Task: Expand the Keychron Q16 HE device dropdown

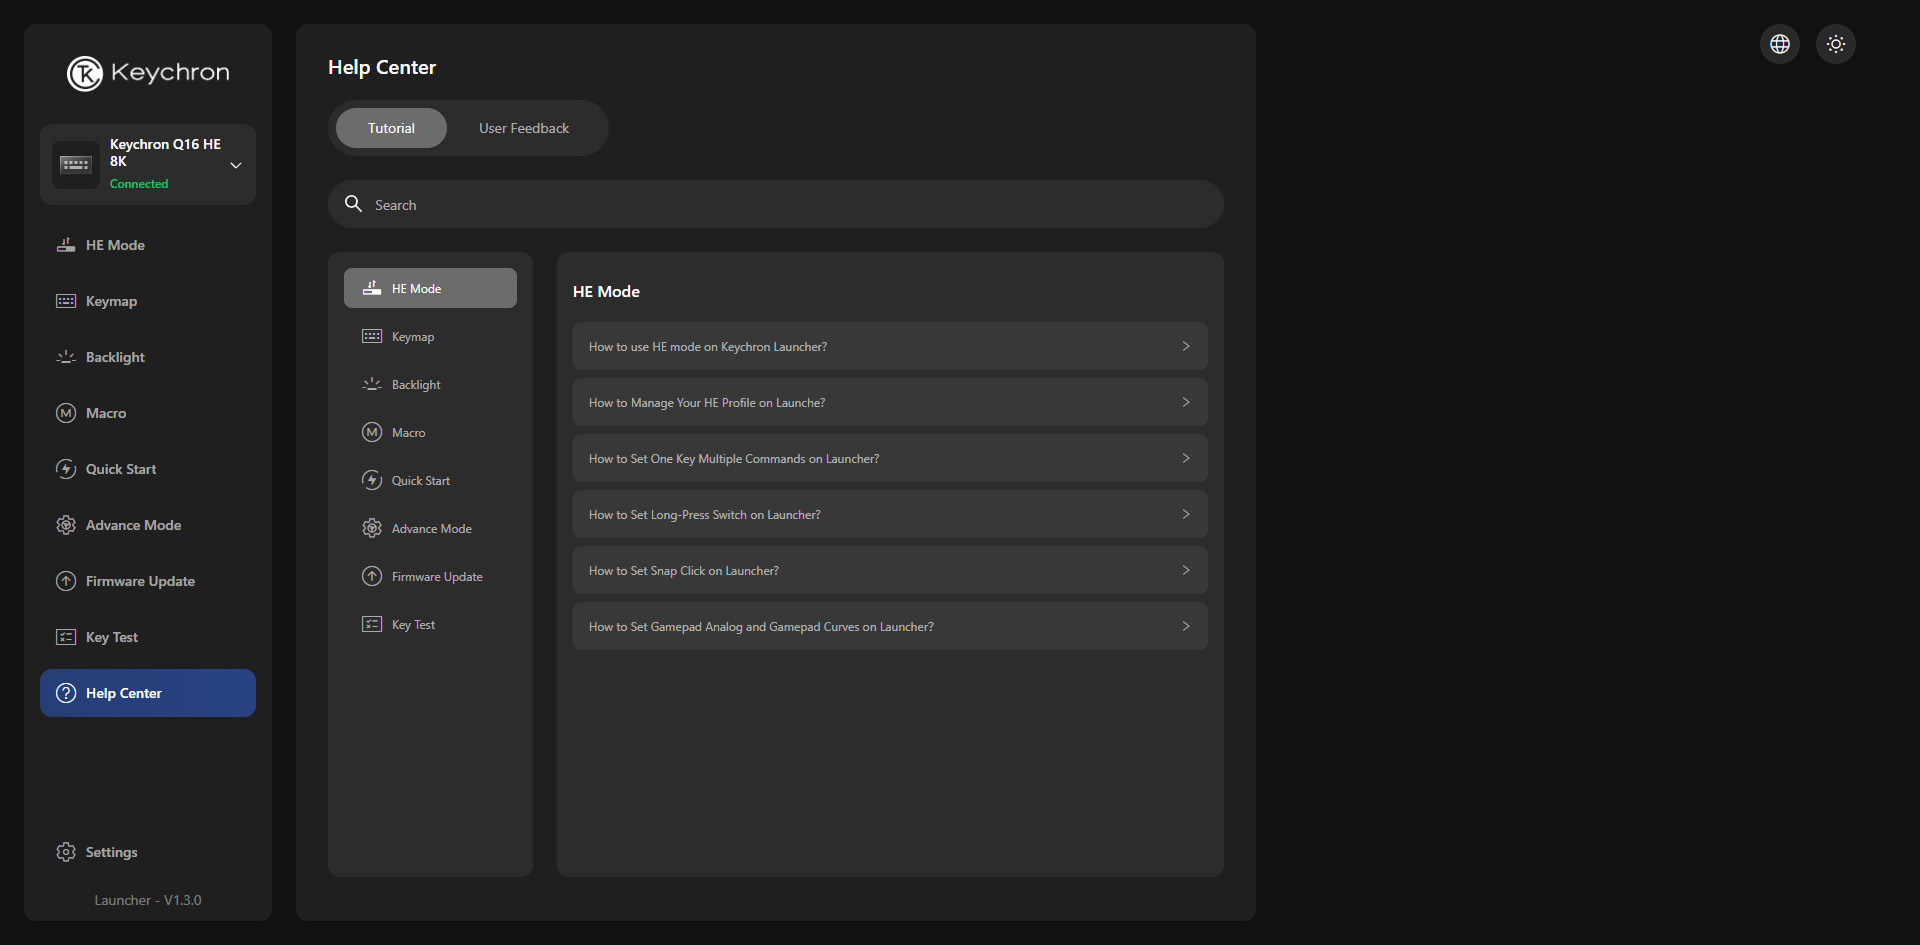Action: [x=236, y=165]
